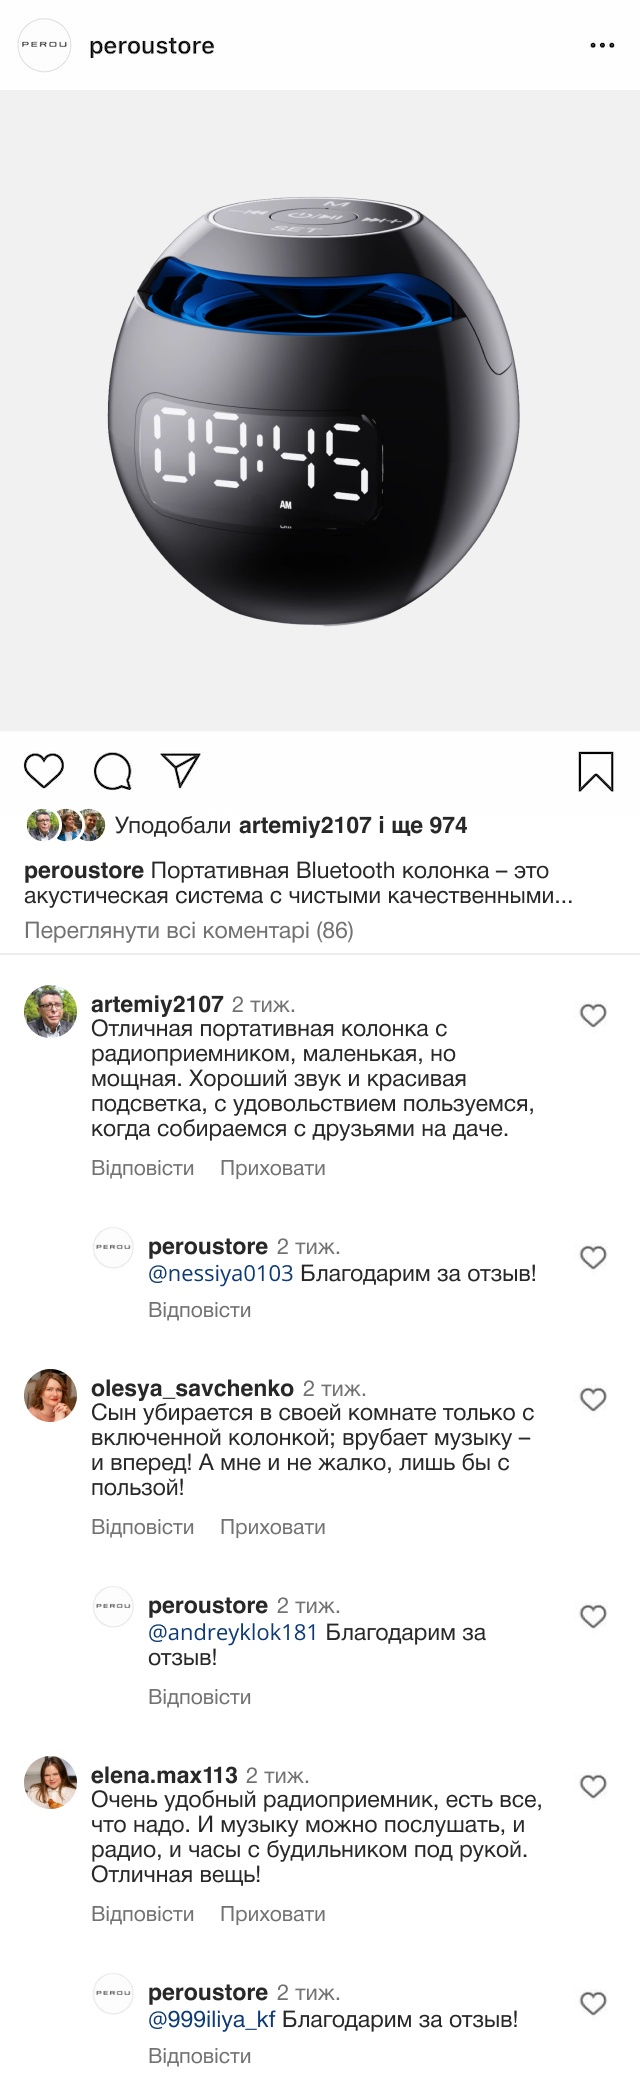Screen dimensions: 640x2092
Task: Like the peroustore reply to @999iliya_kf
Action: click(x=593, y=2004)
